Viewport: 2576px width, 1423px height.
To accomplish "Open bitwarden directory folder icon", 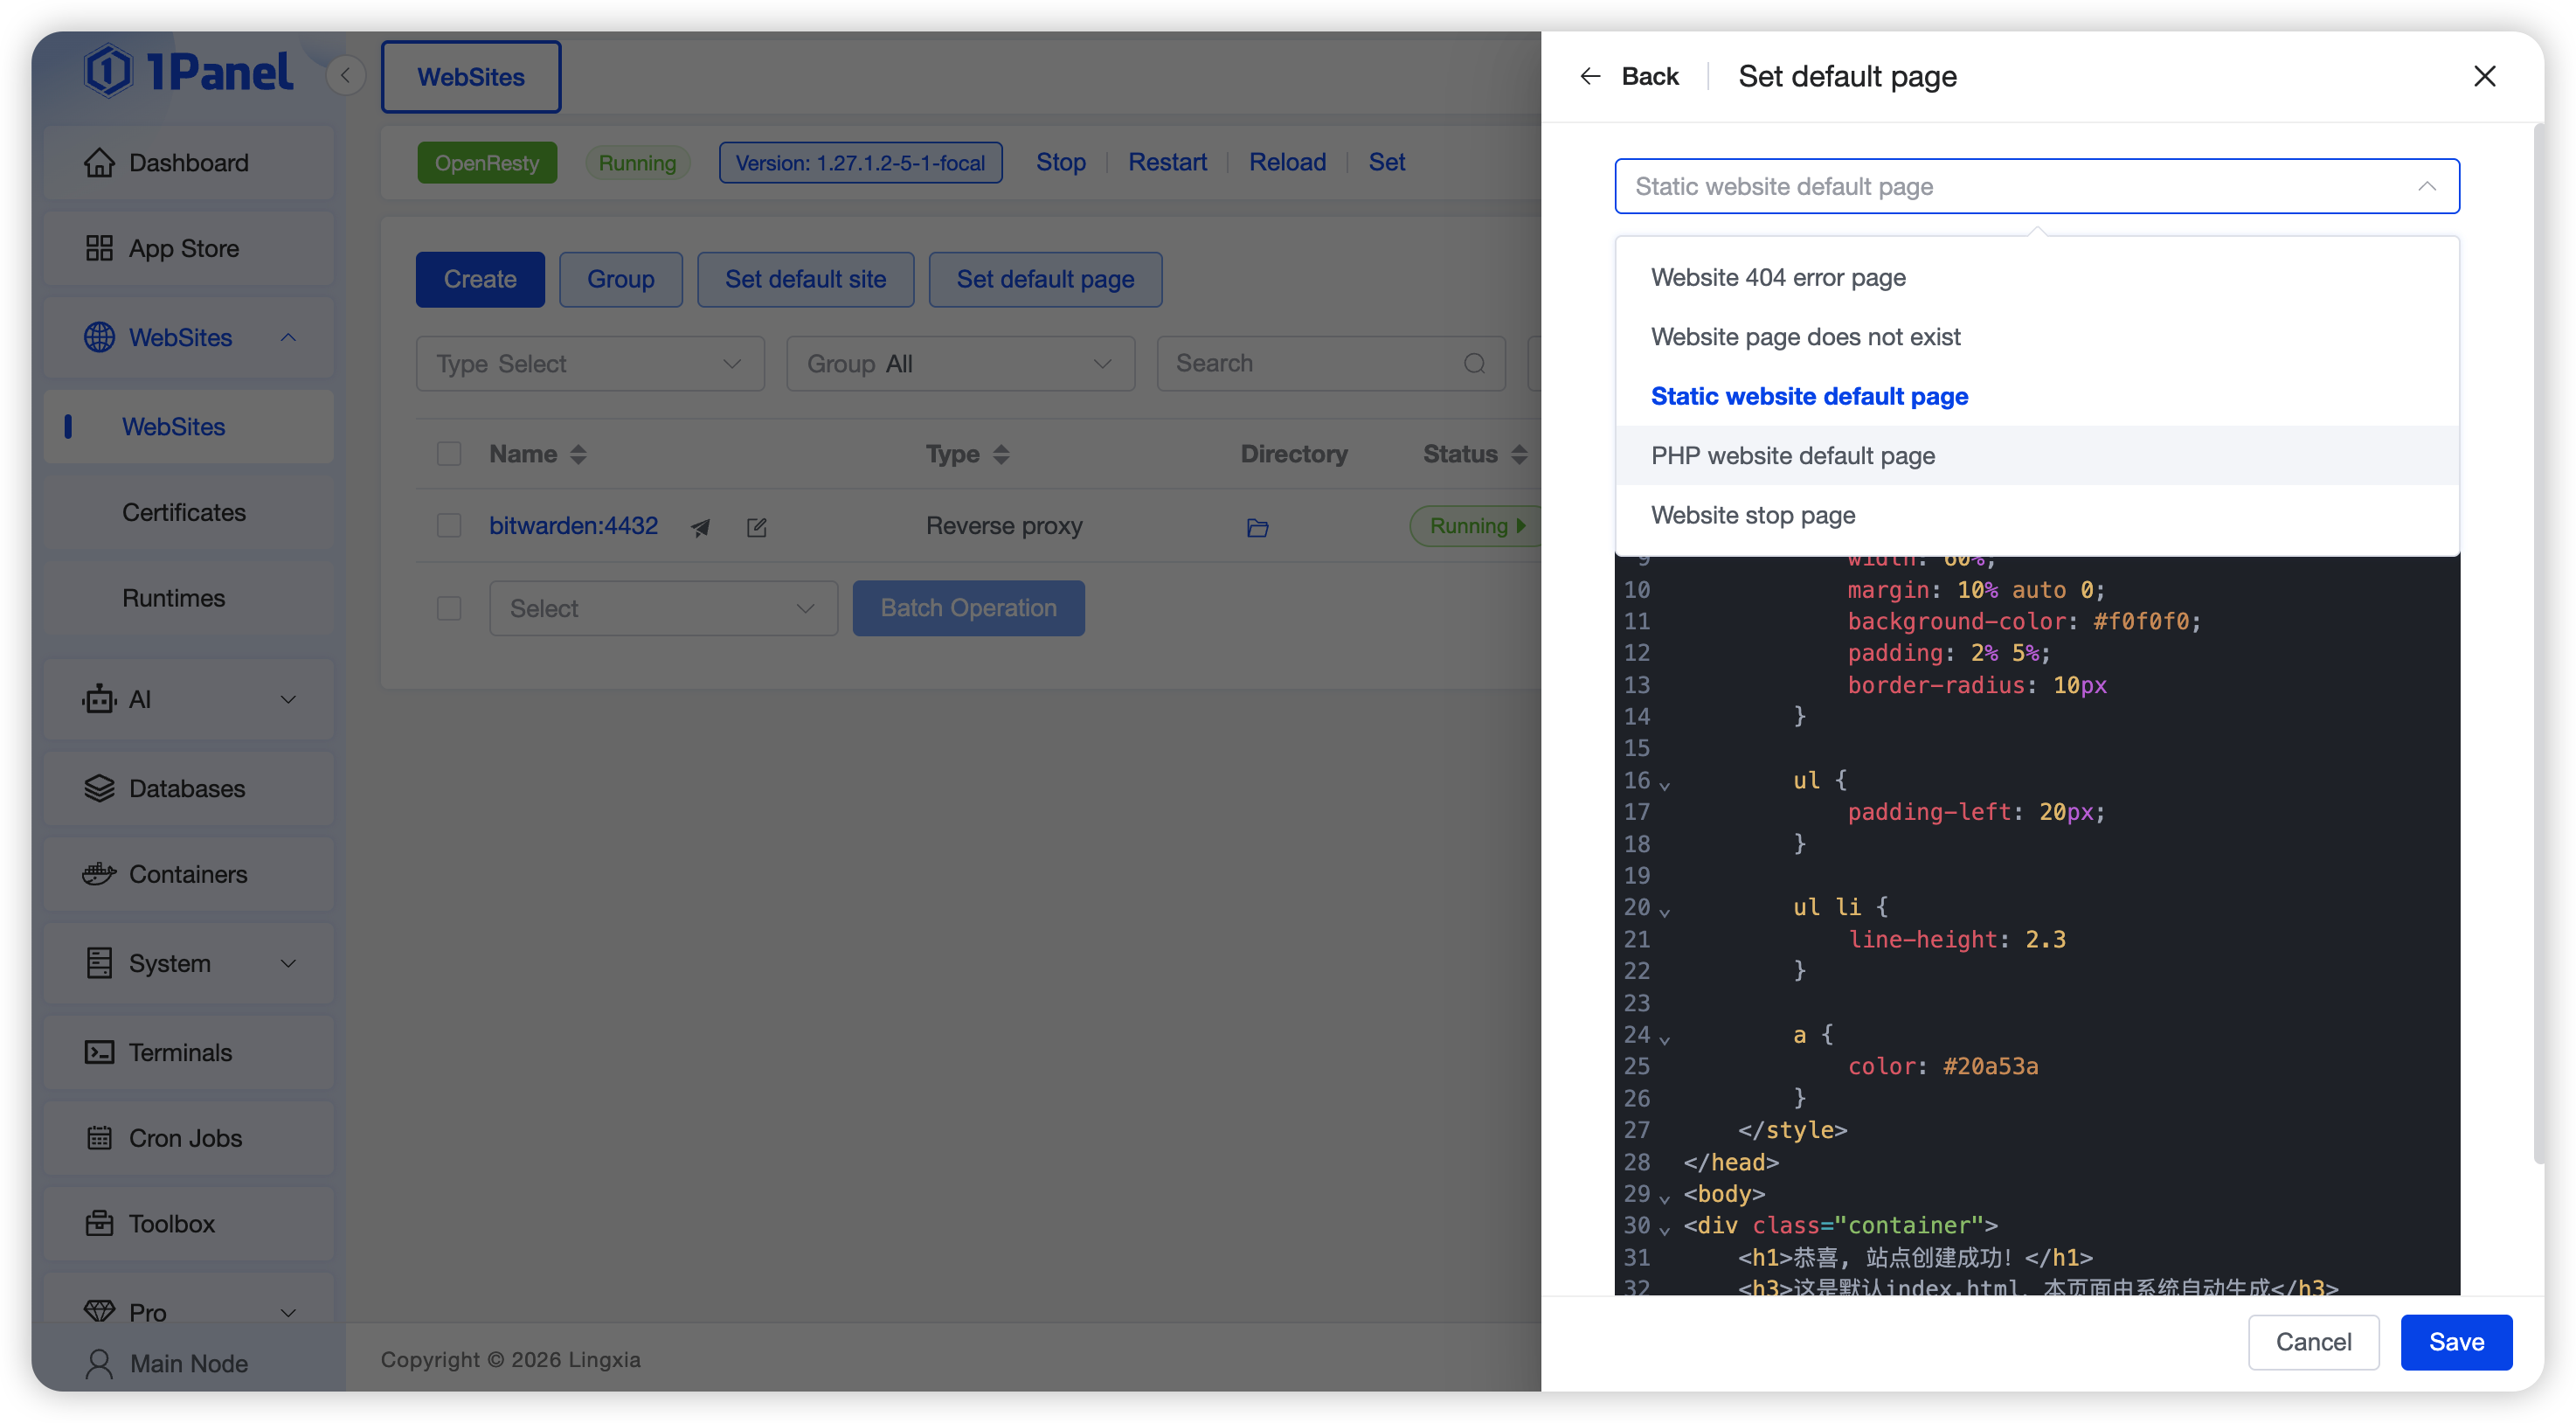I will [1257, 527].
